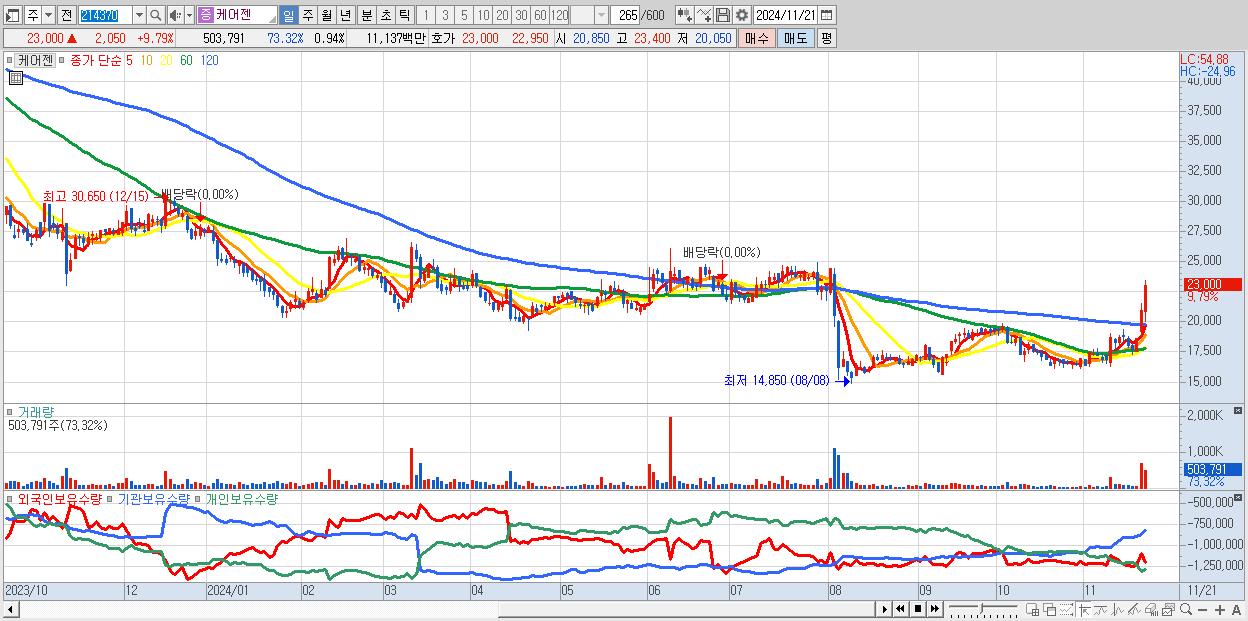Click the speaker sound icon

coord(175,15)
